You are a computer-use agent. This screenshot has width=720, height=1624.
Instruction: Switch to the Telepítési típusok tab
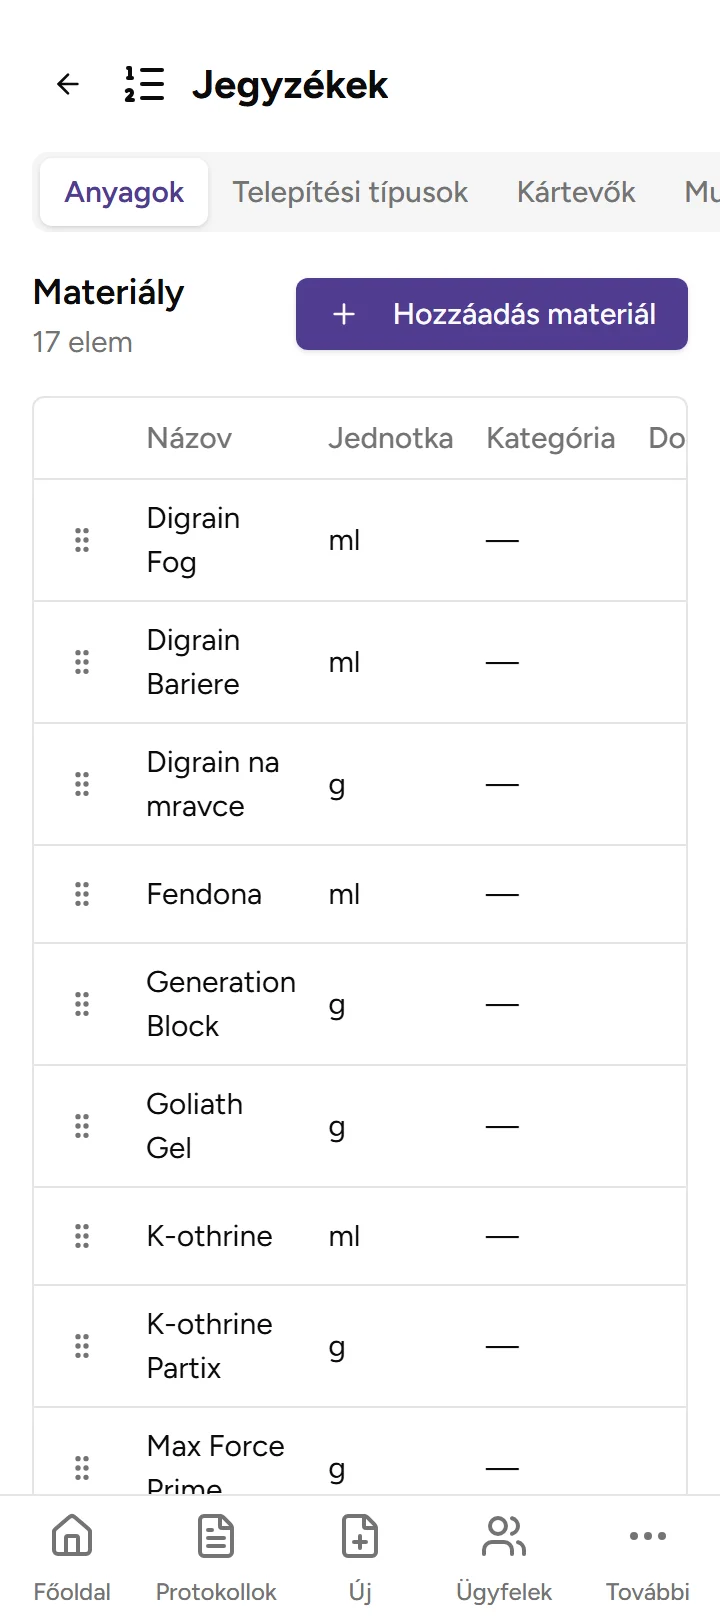coord(350,192)
